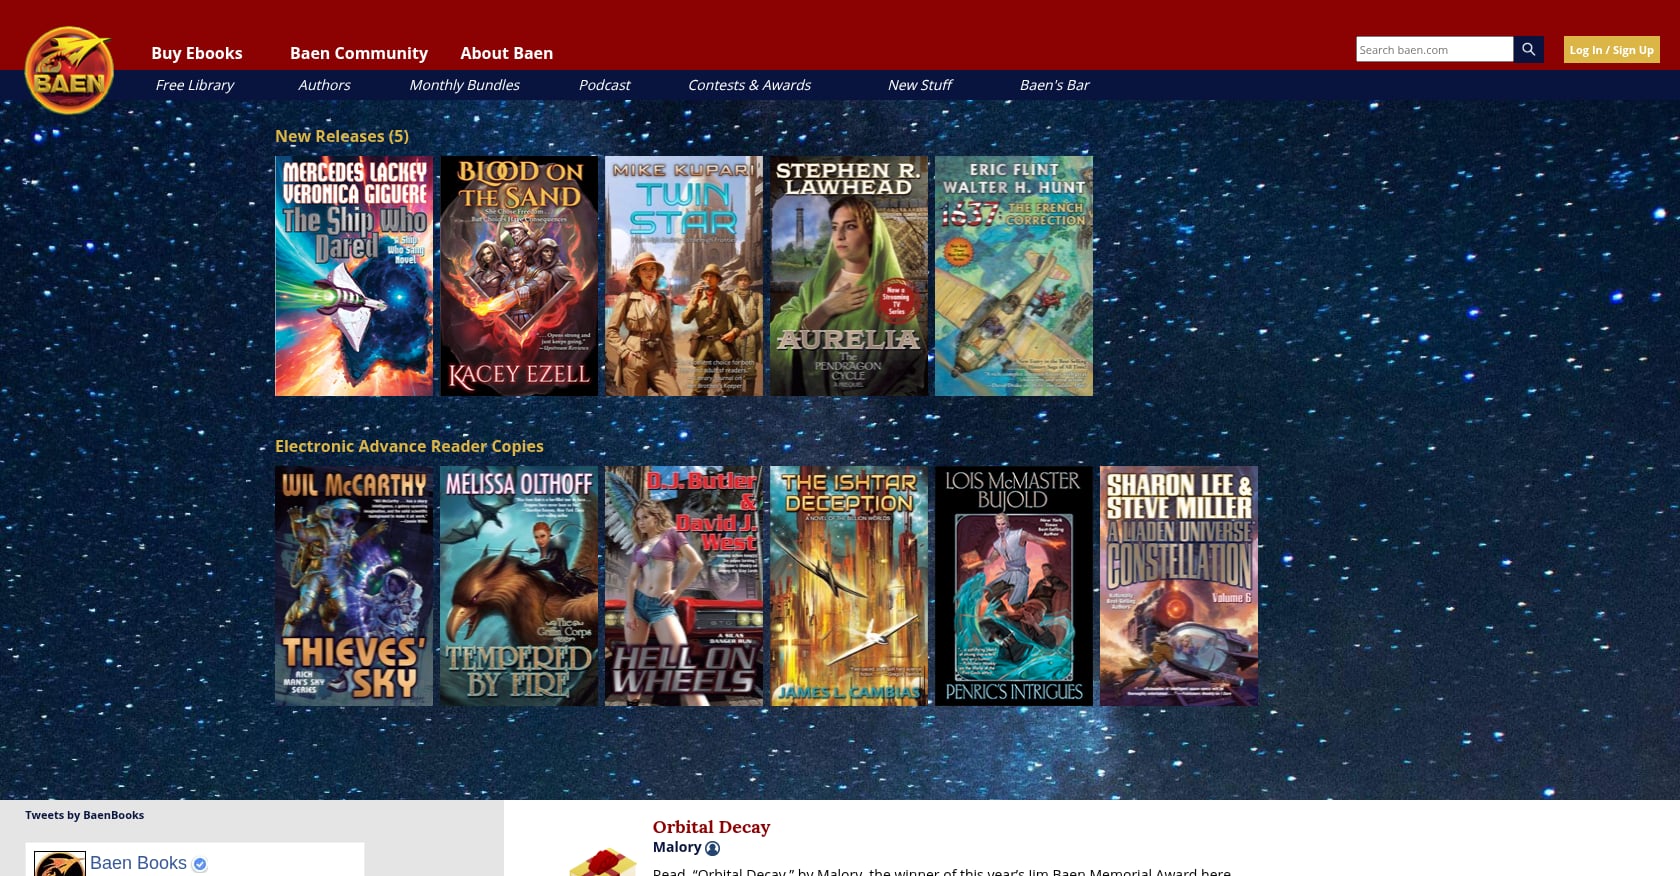Click the search magnifier icon
The image size is (1680, 876).
[1528, 49]
